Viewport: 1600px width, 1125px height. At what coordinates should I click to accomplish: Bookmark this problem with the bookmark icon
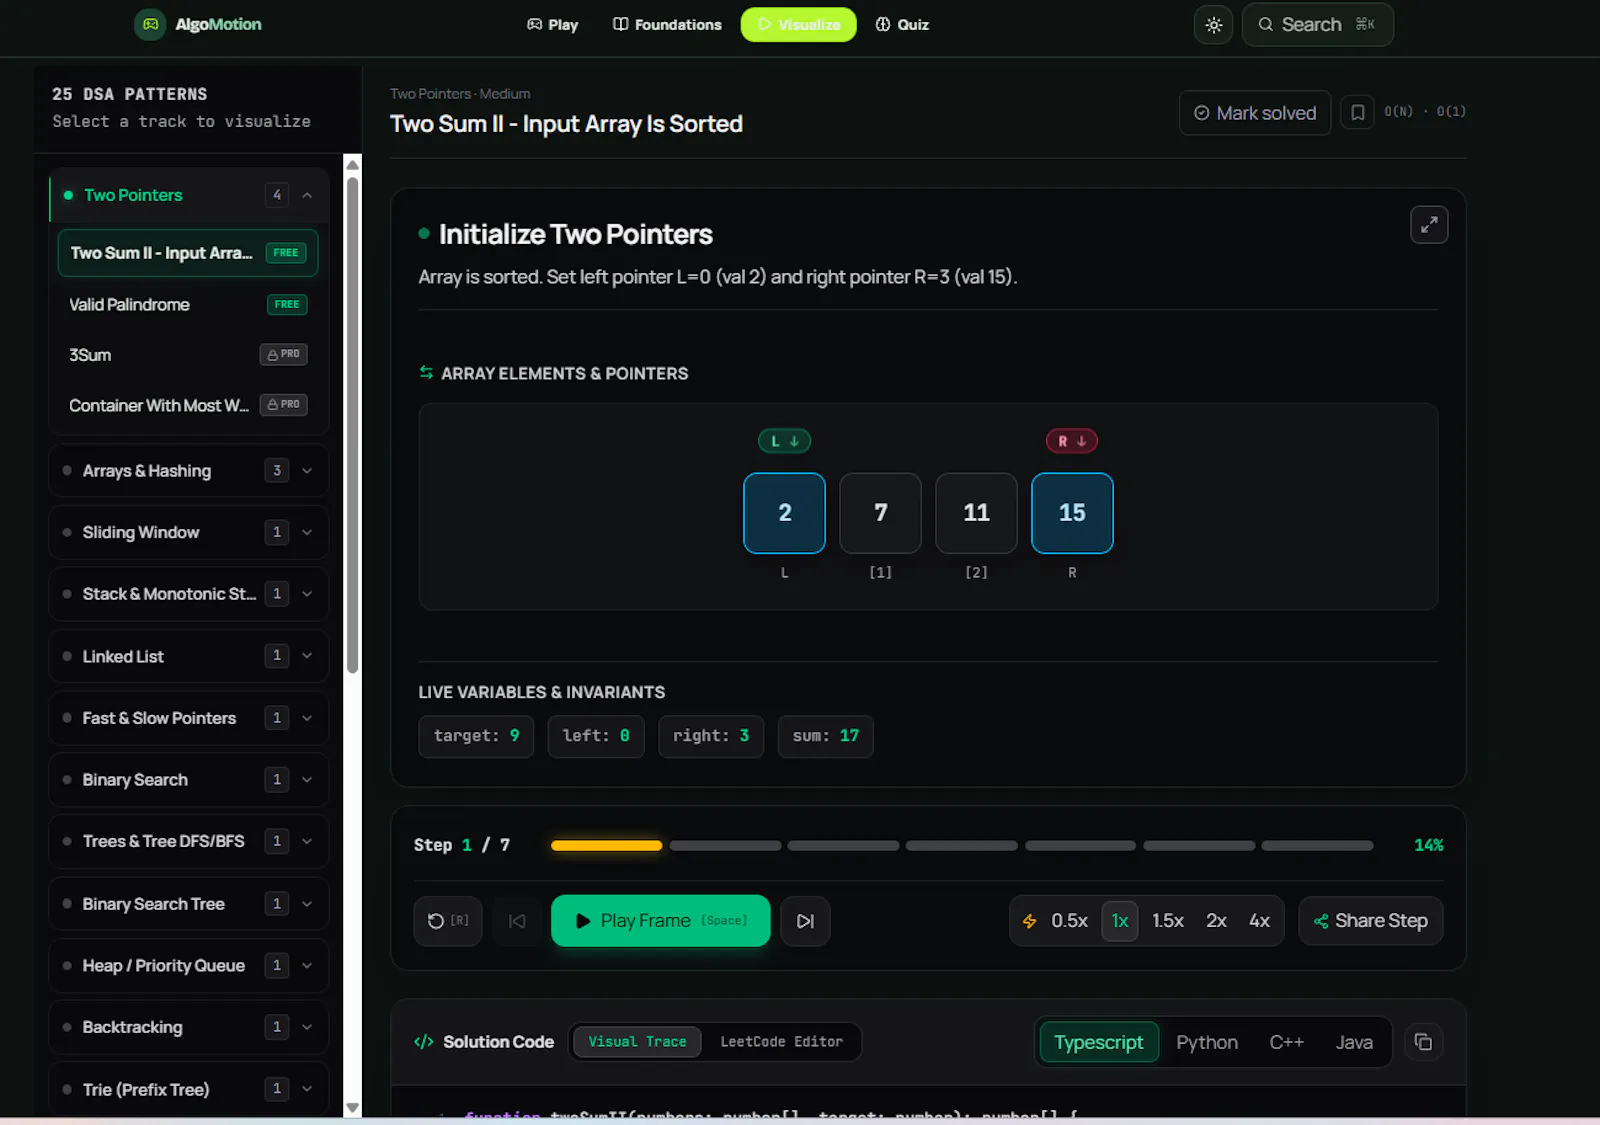tap(1357, 113)
